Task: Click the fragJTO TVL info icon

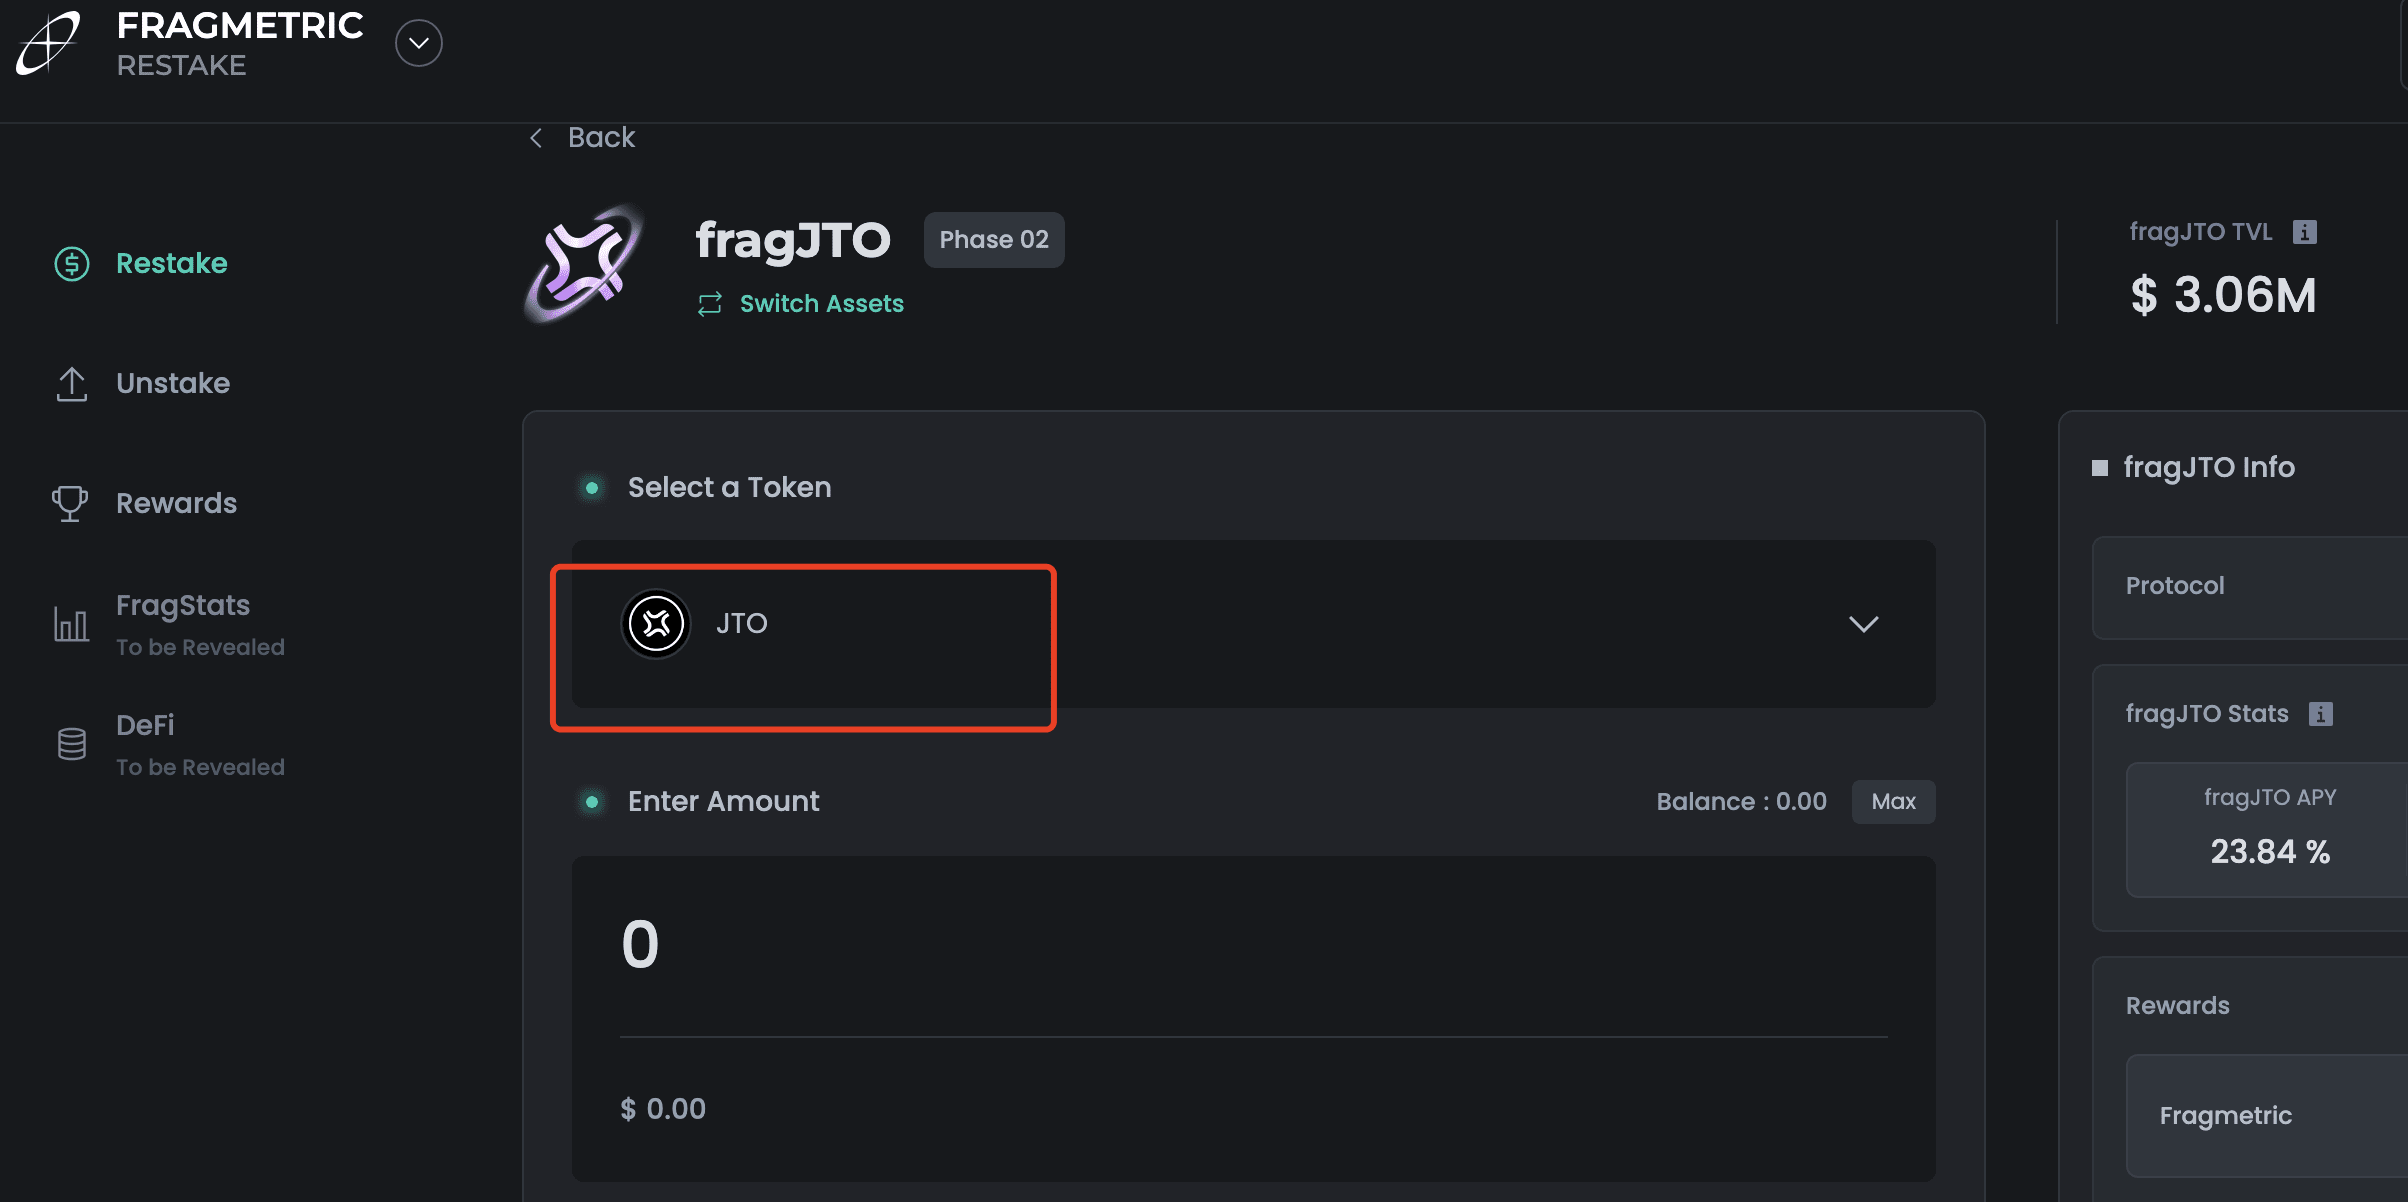Action: pos(2305,232)
